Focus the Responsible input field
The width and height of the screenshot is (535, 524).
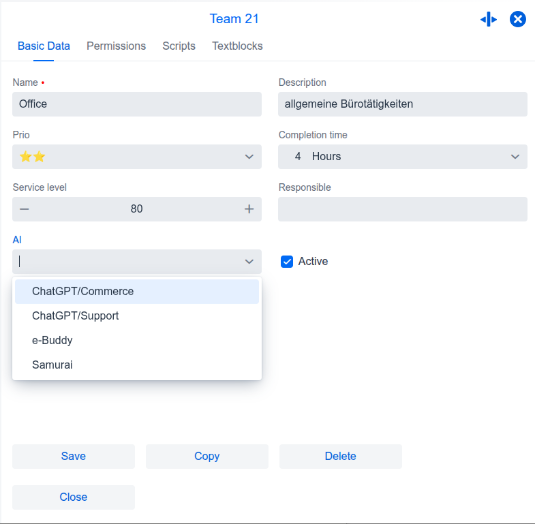[x=403, y=209]
